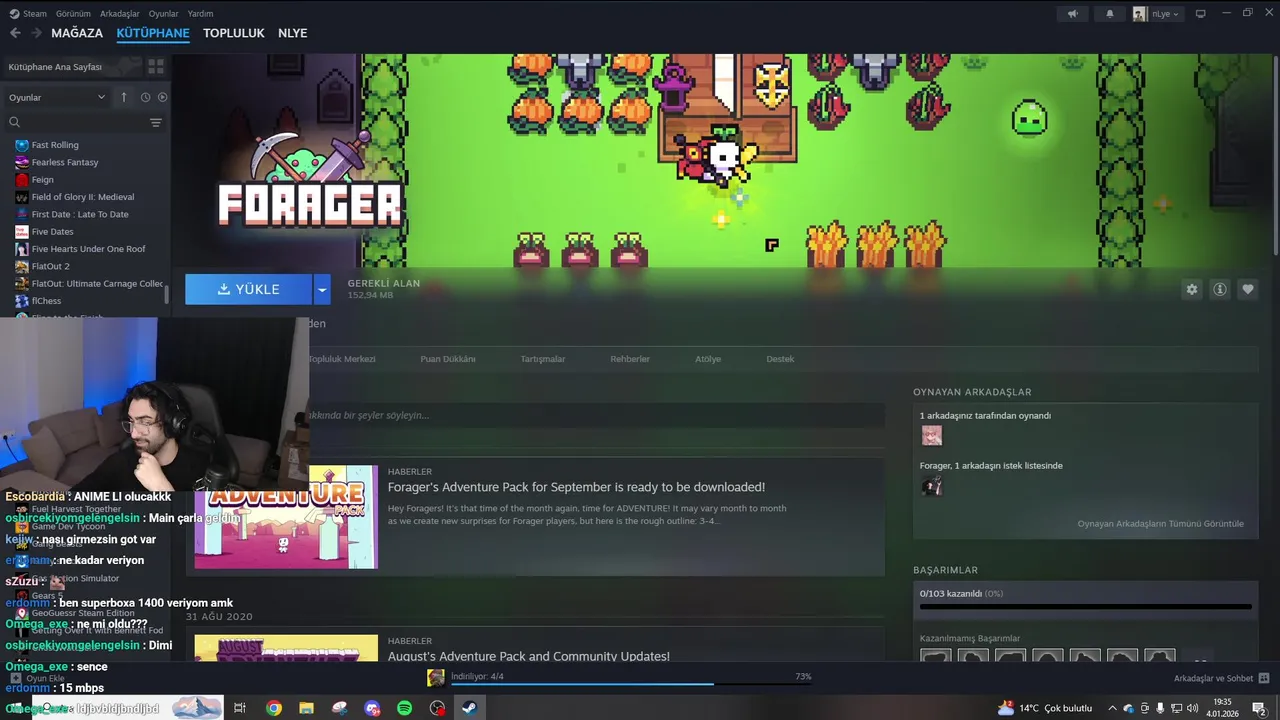Expand the YÜKLE button dropdown arrow

pos(322,289)
